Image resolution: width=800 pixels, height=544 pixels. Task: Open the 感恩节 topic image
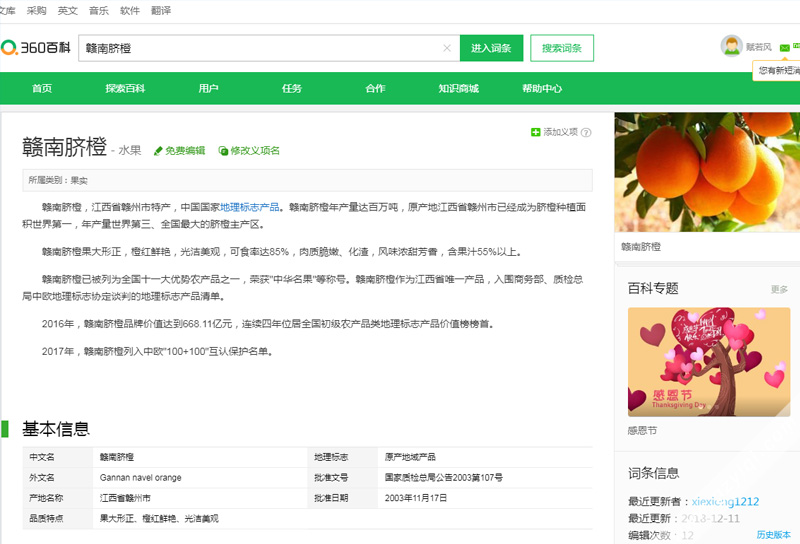pos(709,362)
